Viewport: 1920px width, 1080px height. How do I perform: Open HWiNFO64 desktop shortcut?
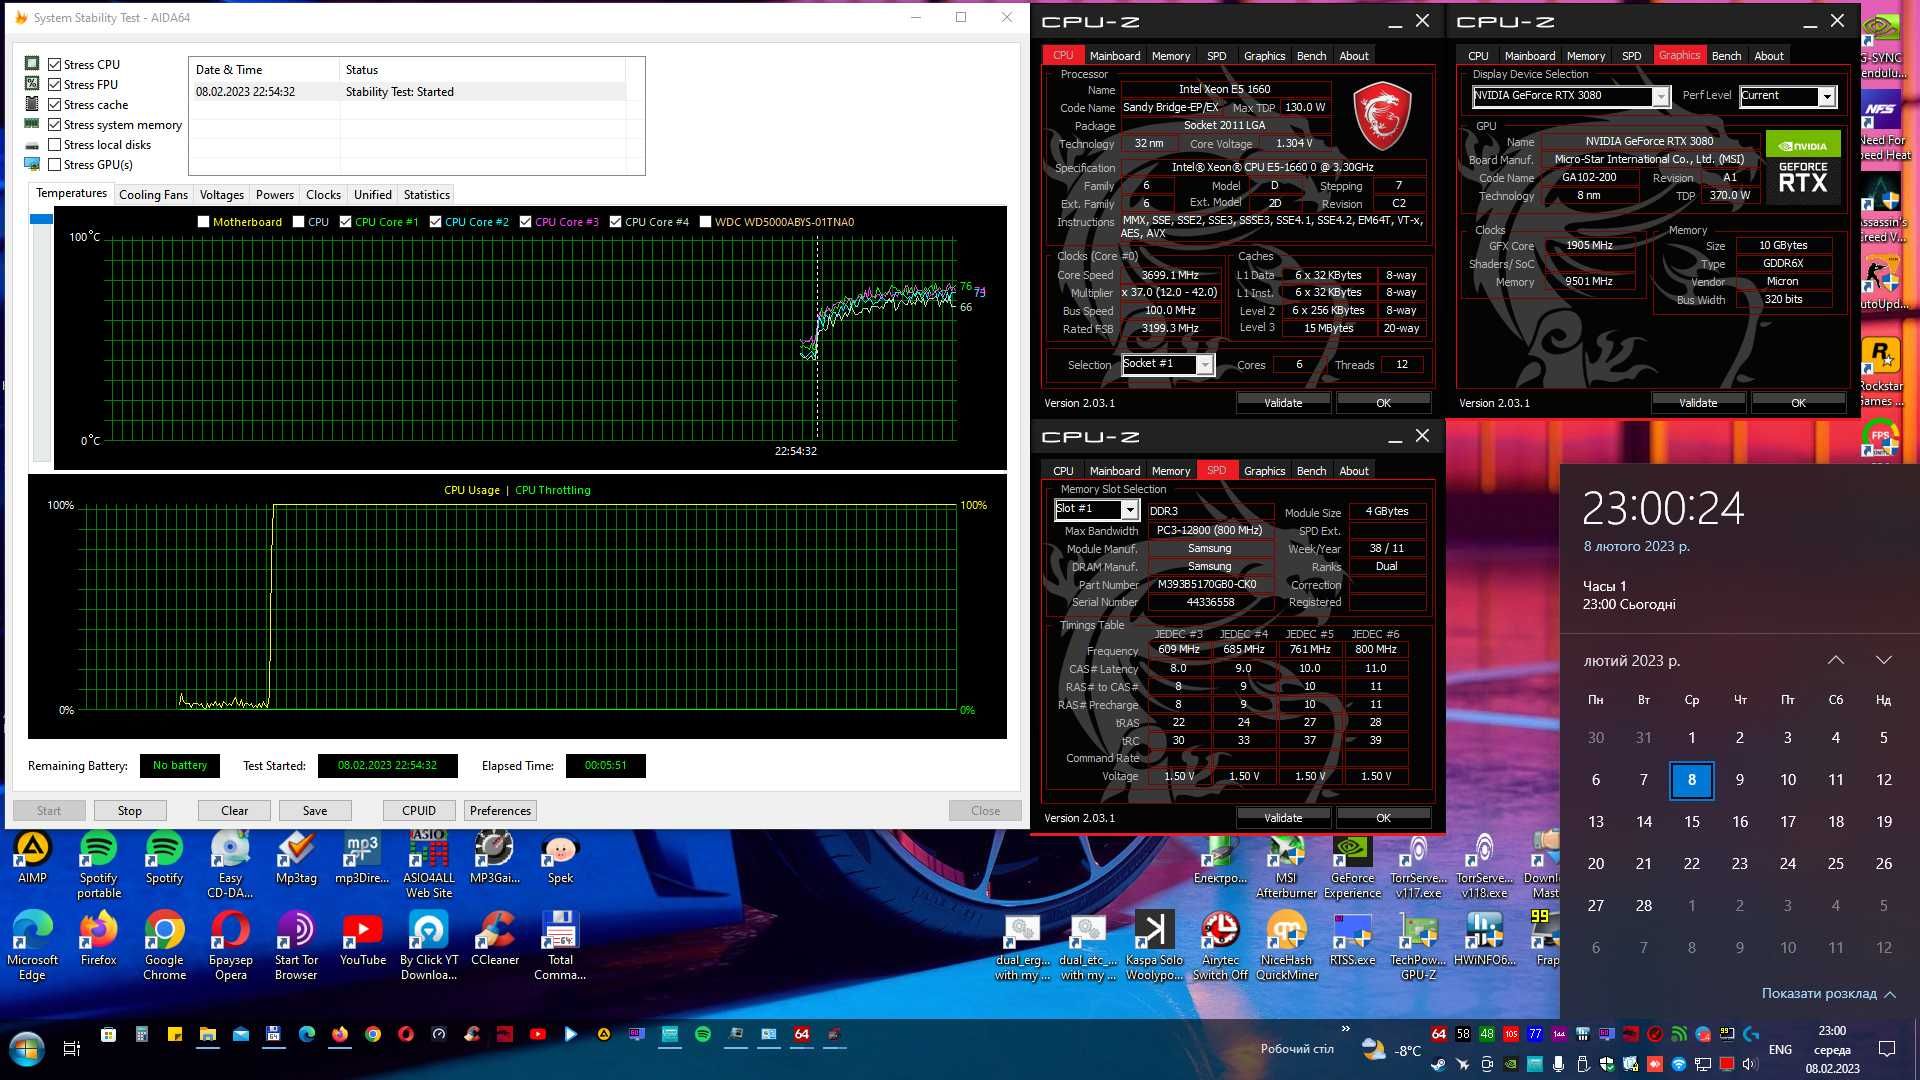pyautogui.click(x=1484, y=939)
